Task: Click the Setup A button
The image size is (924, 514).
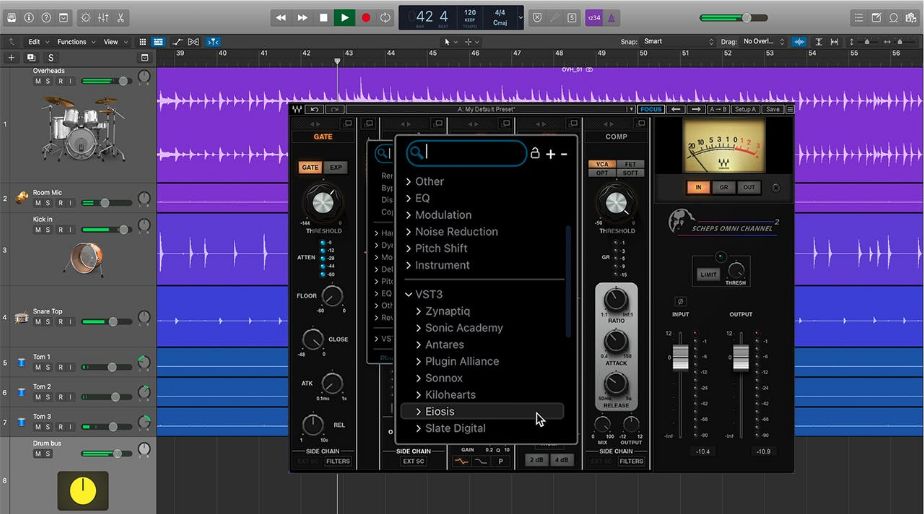Action: coord(745,109)
